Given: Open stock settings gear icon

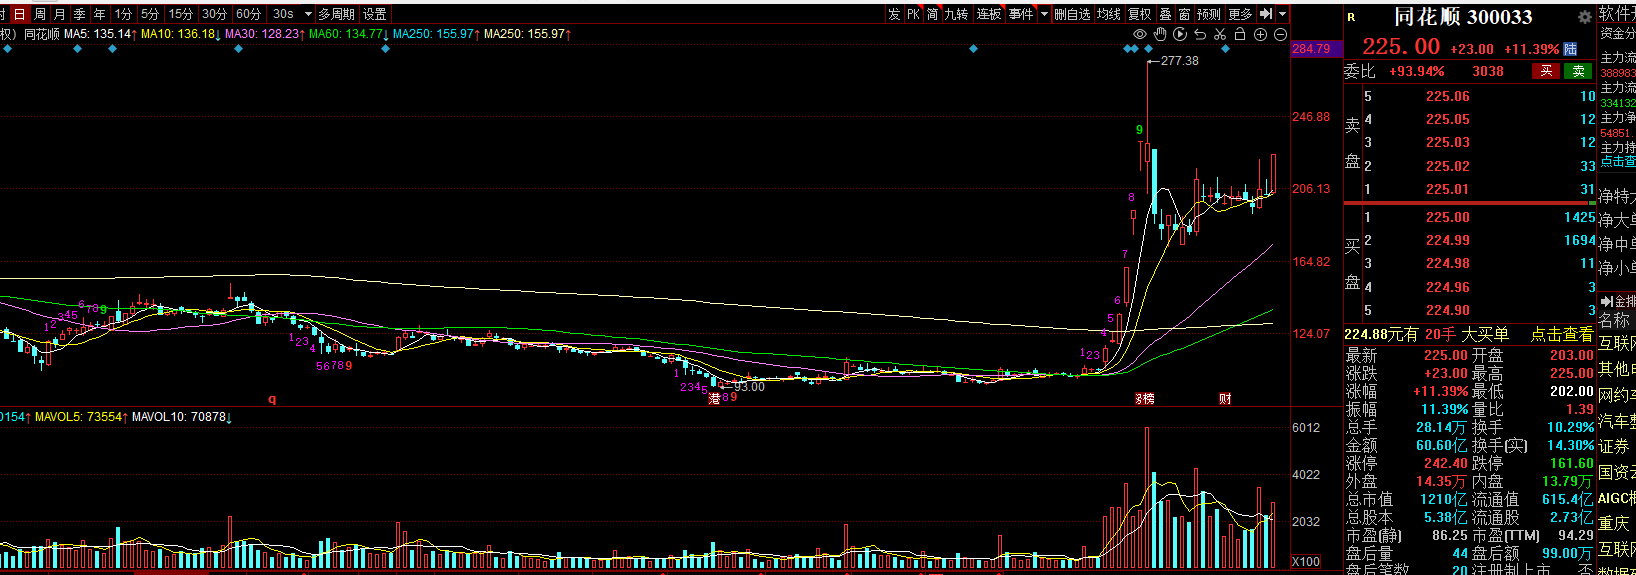Looking at the screenshot, I should (x=1584, y=18).
